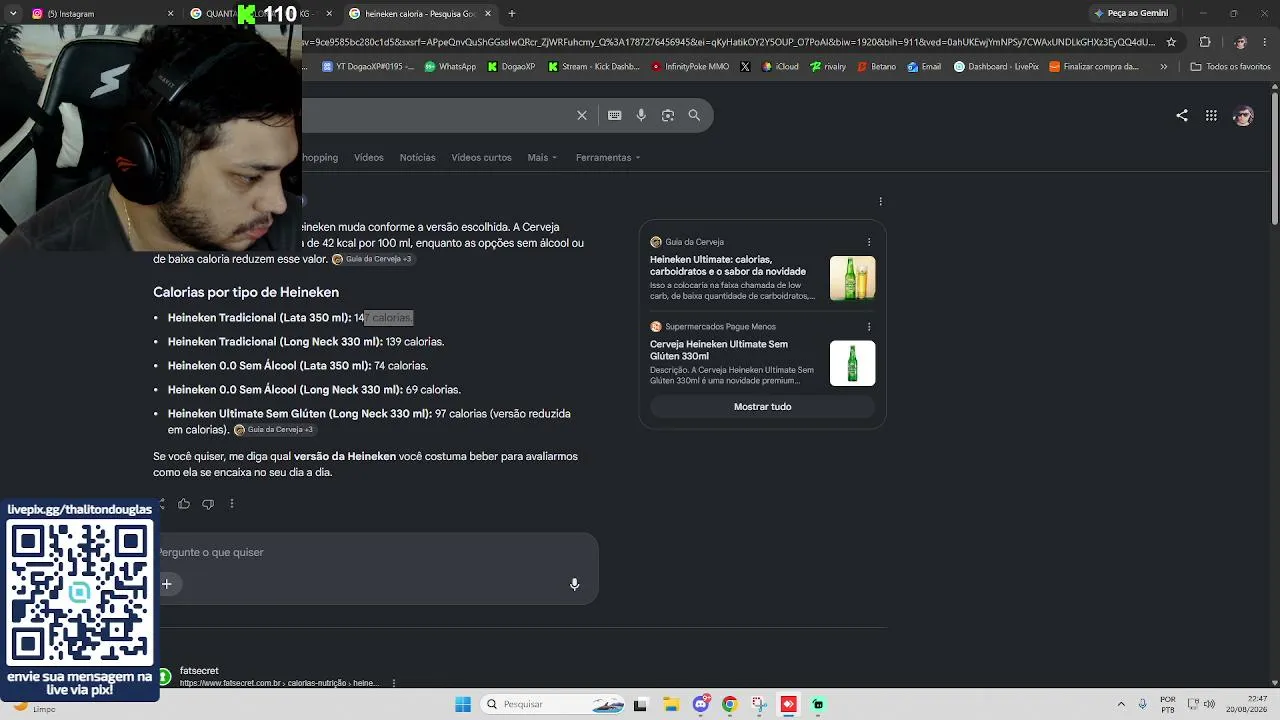Open File Explorer from the taskbar
Screen dimensions: 1280x720
[x=671, y=704]
